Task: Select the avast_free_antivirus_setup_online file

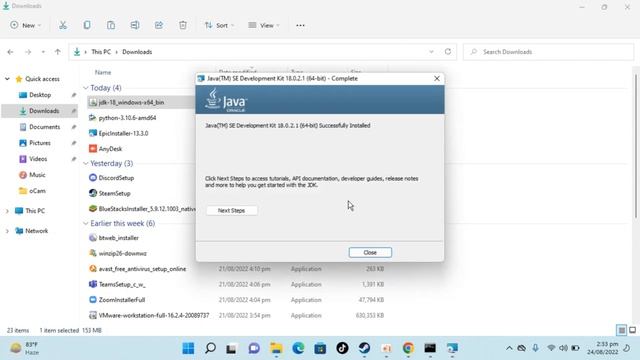Action: pyautogui.click(x=142, y=269)
